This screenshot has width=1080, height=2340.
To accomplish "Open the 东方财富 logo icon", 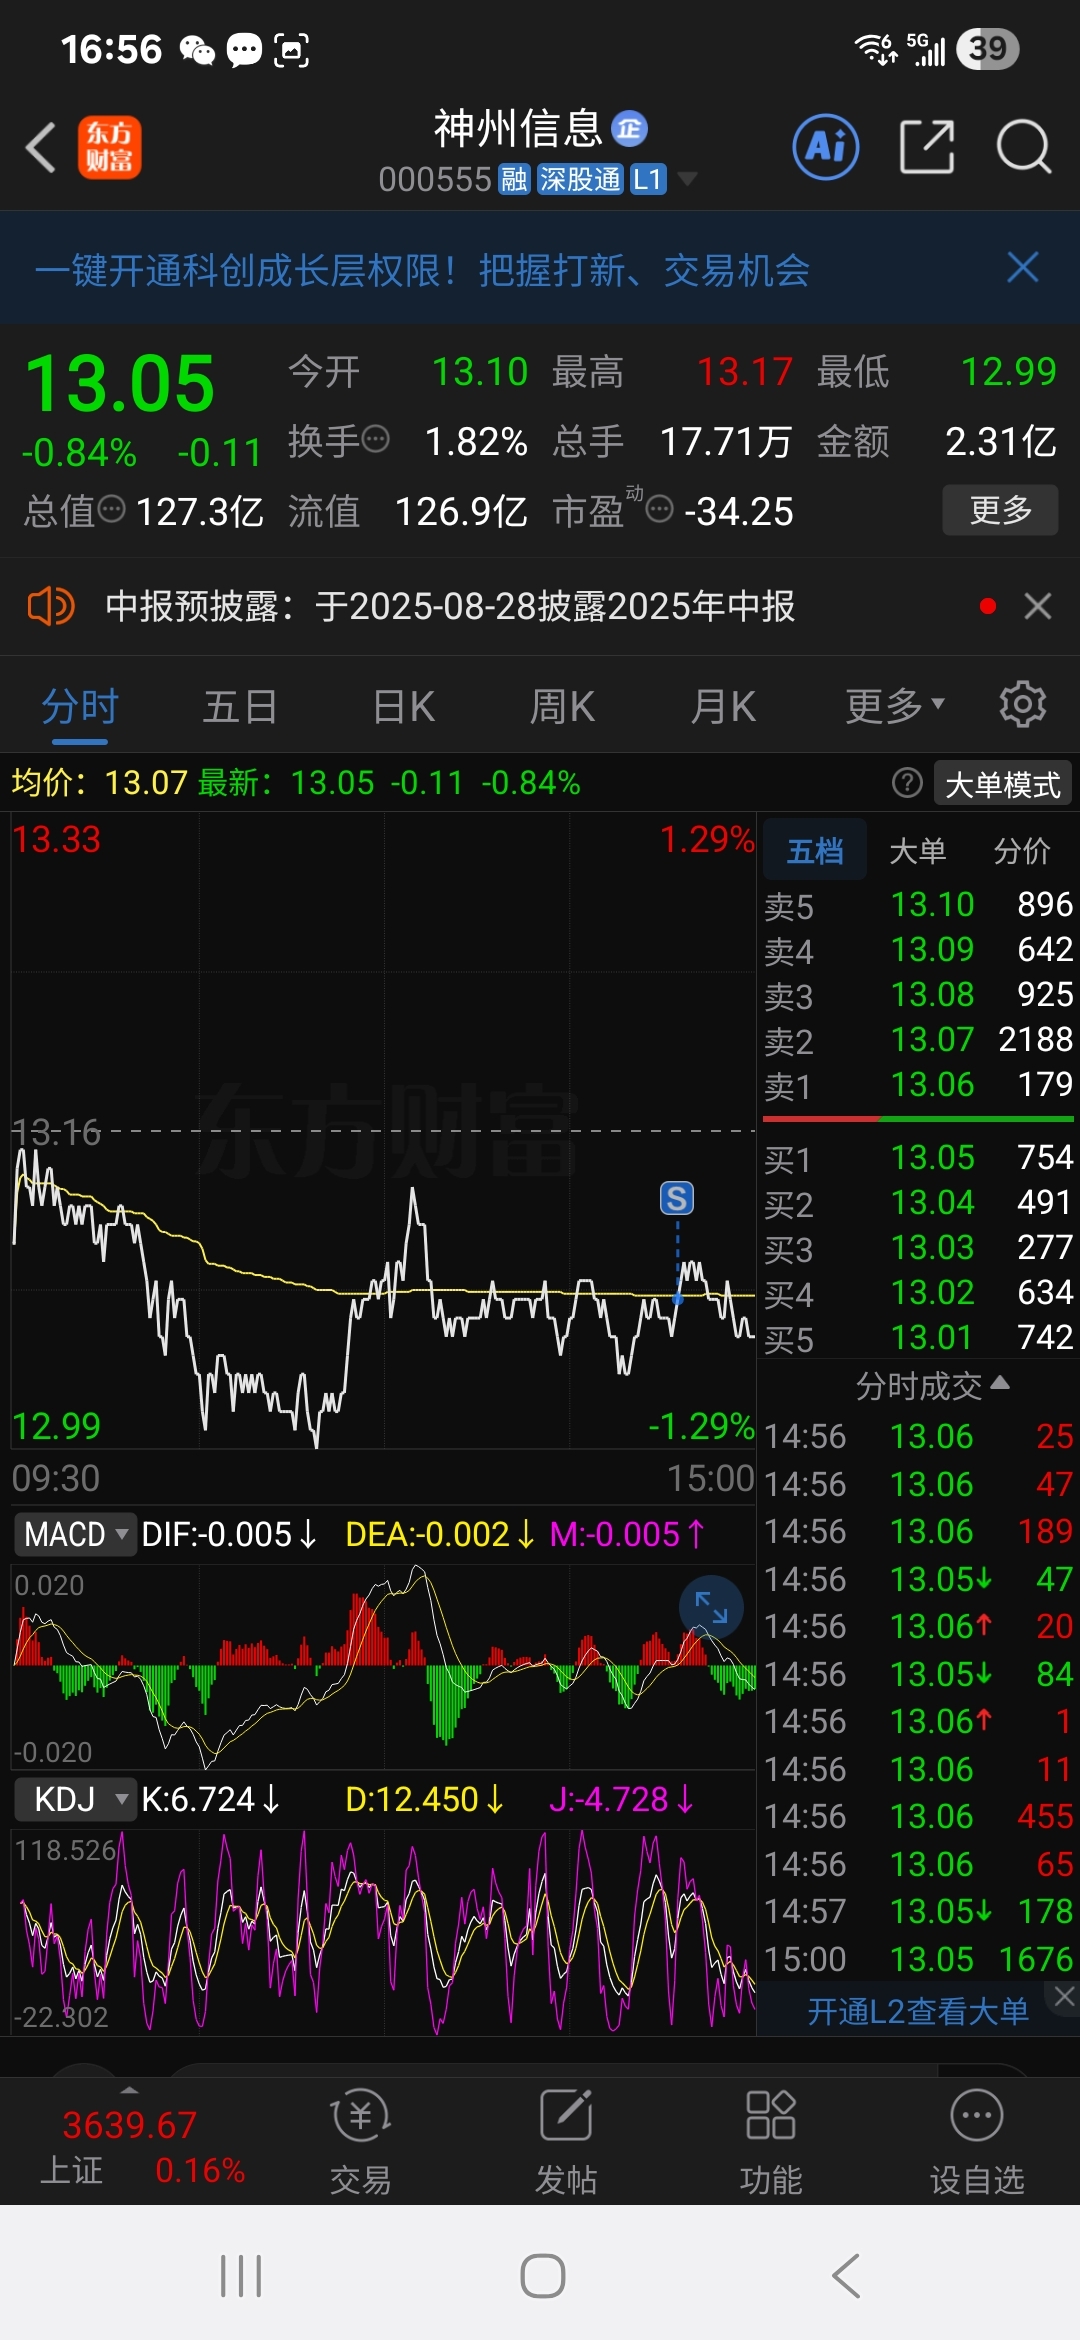I will coord(110,148).
